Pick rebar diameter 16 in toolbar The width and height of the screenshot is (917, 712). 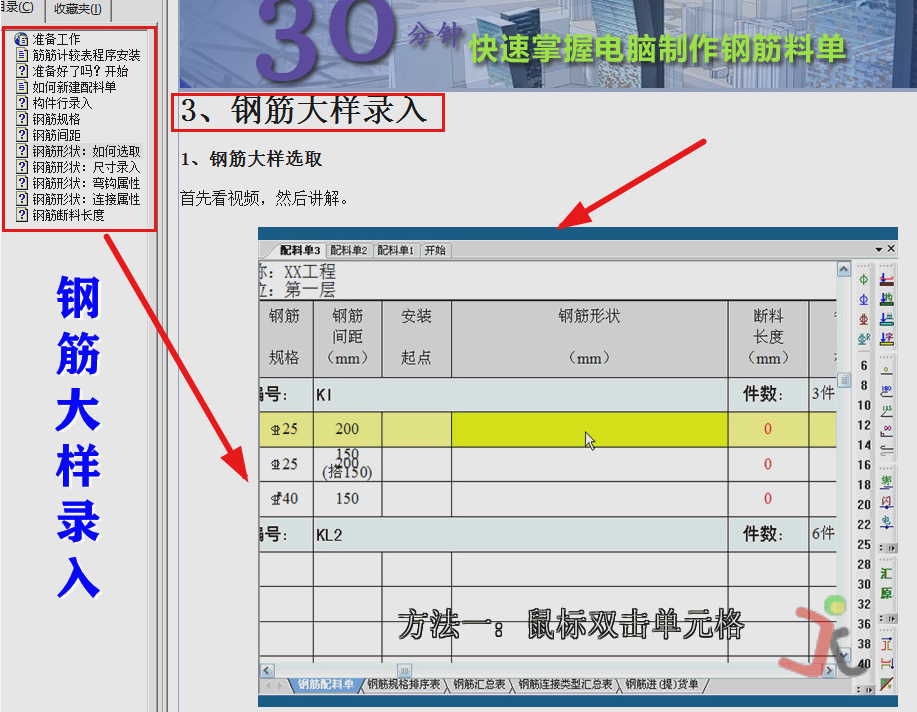click(864, 465)
